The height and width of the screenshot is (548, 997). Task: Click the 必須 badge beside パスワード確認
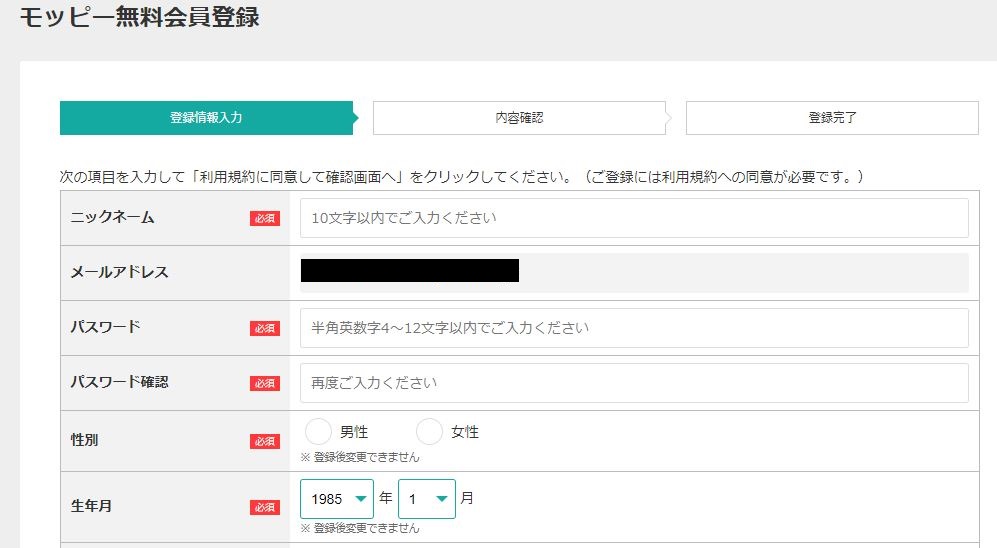point(265,383)
